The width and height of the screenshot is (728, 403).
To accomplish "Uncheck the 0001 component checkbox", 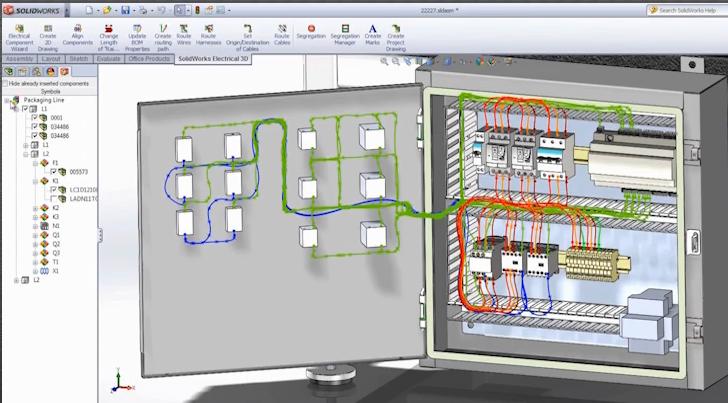I will click(34, 118).
